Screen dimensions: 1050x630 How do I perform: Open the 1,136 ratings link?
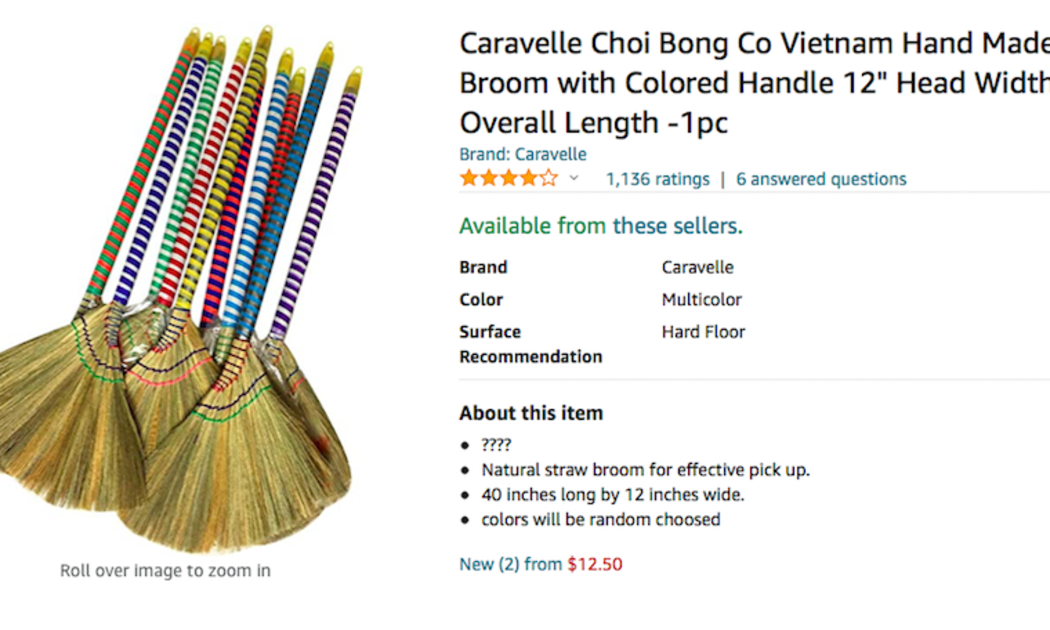pos(657,179)
